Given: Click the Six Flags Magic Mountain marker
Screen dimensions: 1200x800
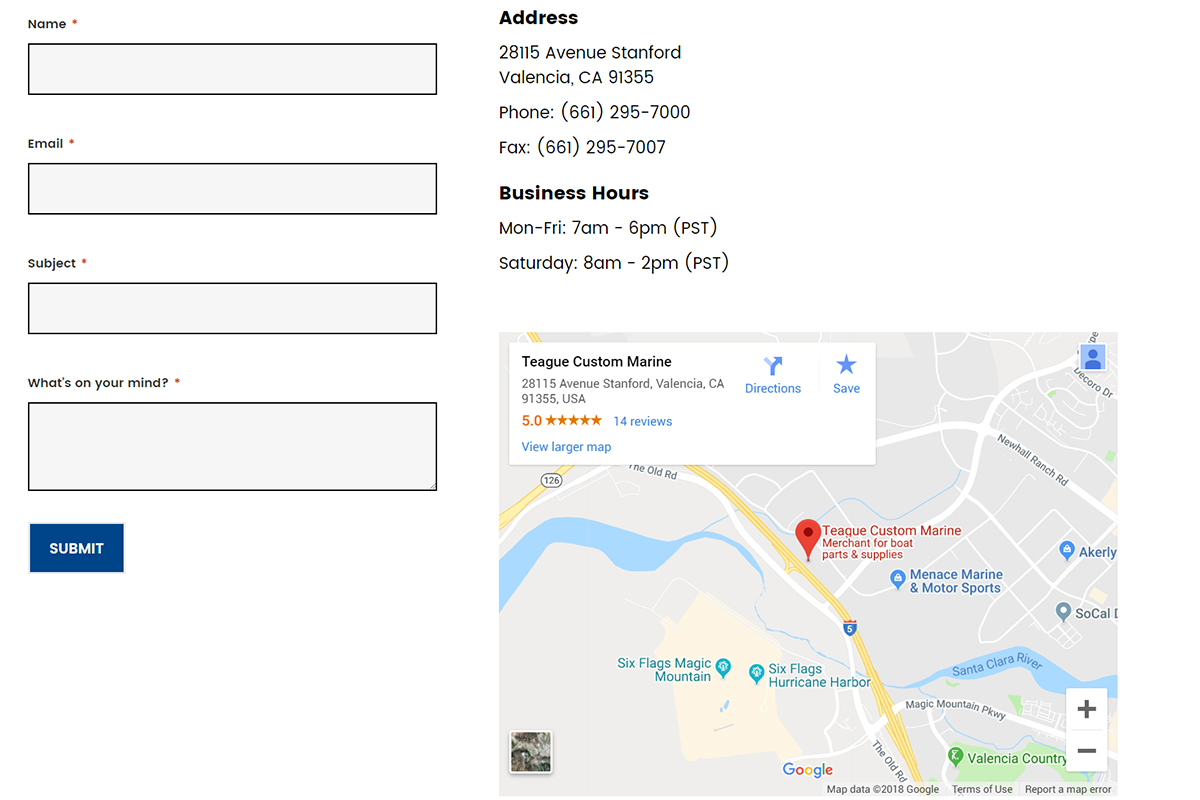Looking at the screenshot, I should (x=724, y=667).
